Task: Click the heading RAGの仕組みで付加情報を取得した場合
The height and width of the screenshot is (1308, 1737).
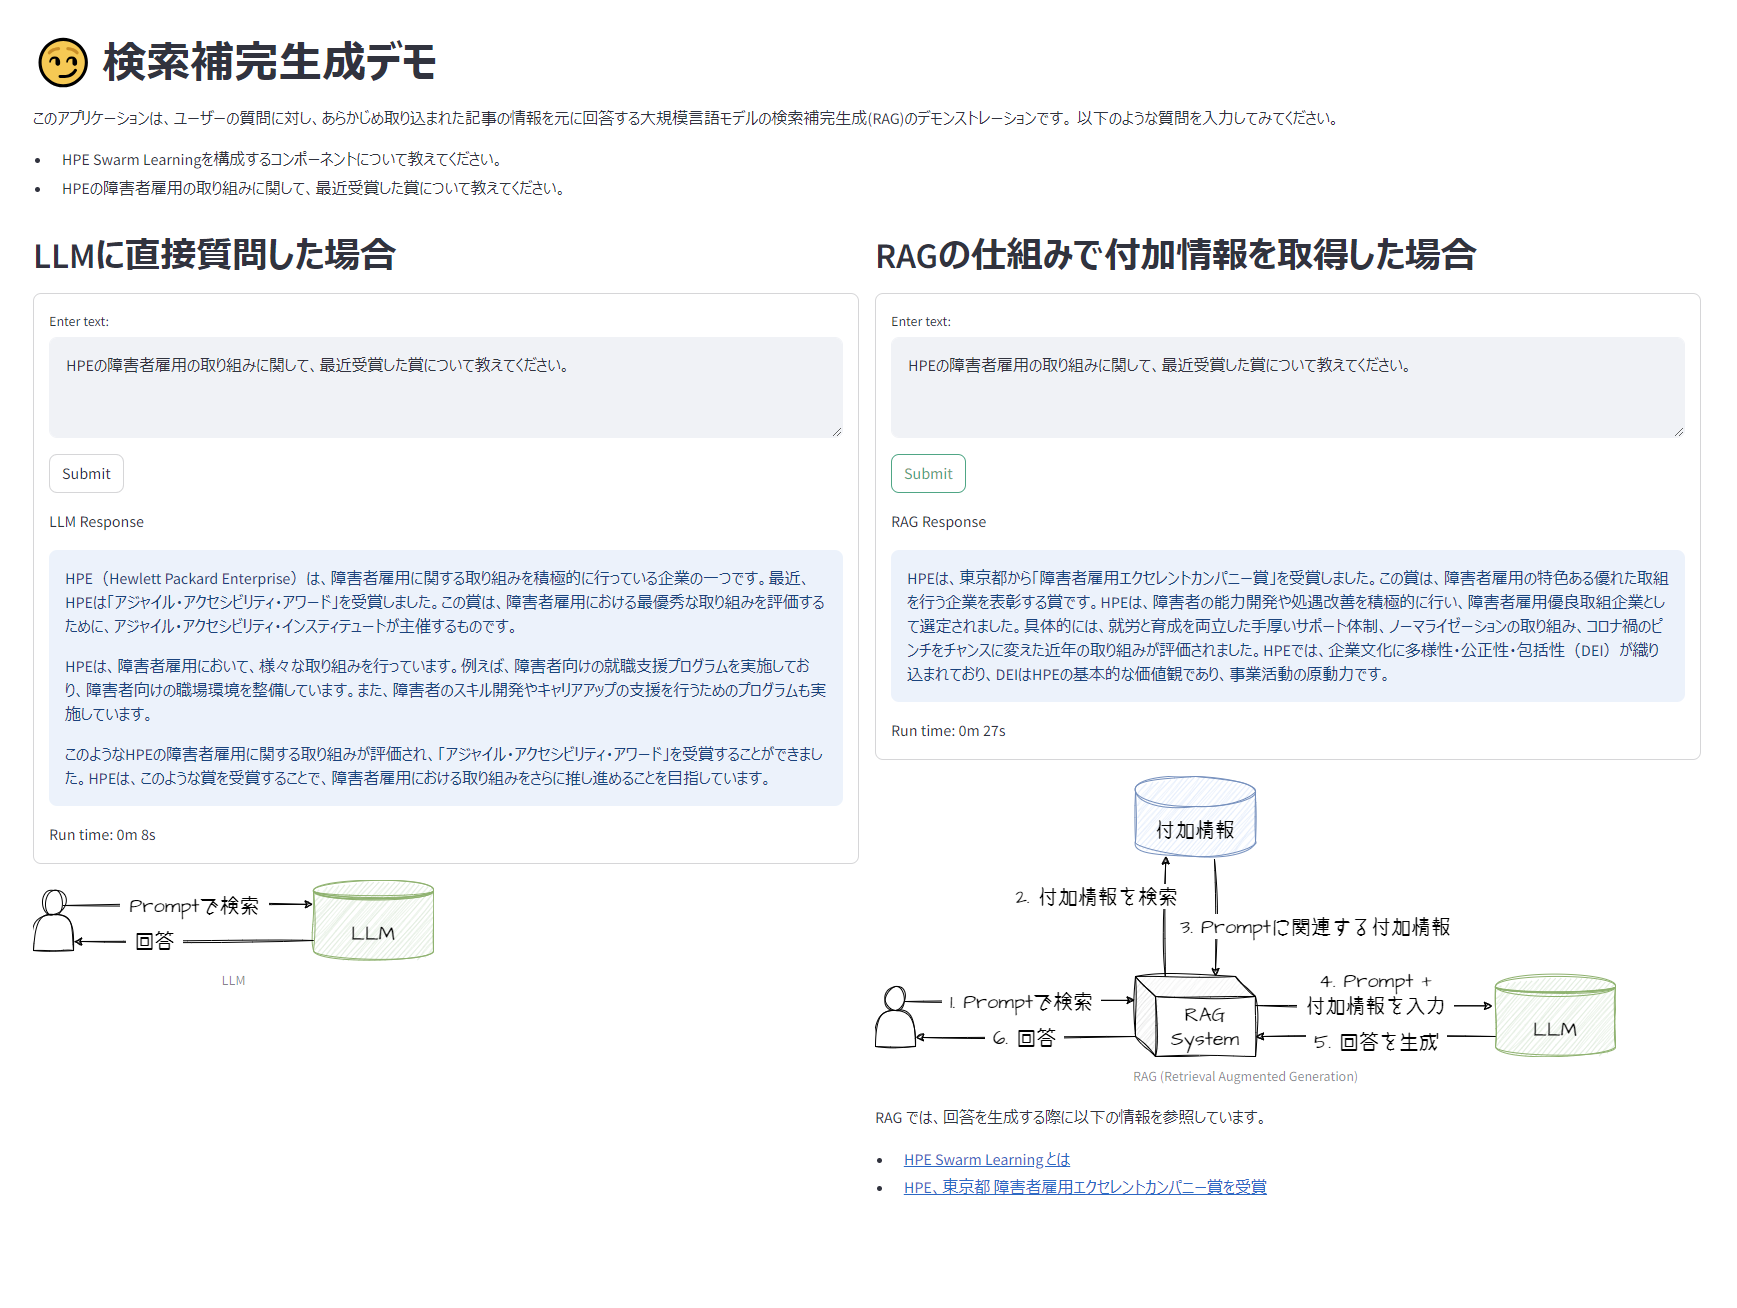Action: pos(1176,255)
